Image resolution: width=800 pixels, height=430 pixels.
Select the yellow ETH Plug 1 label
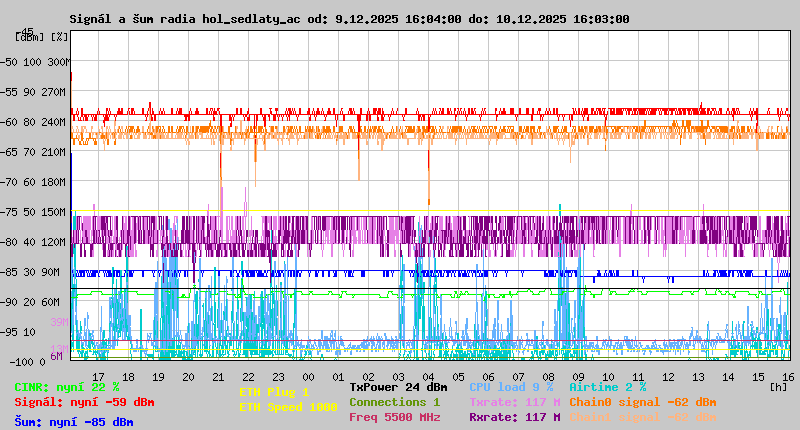(x=274, y=392)
